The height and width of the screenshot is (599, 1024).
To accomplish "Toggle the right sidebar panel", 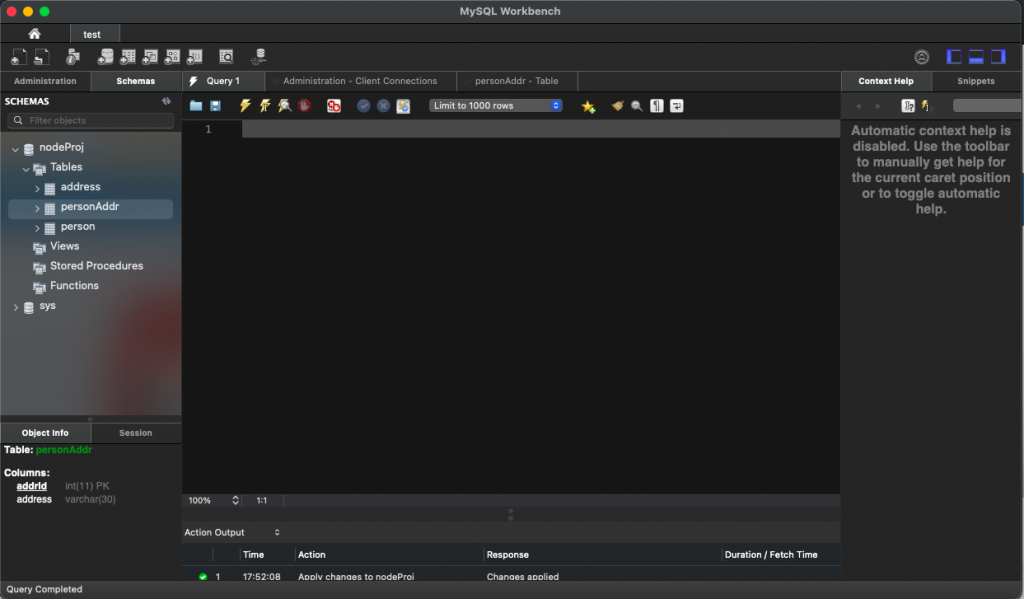I will pos(999,57).
